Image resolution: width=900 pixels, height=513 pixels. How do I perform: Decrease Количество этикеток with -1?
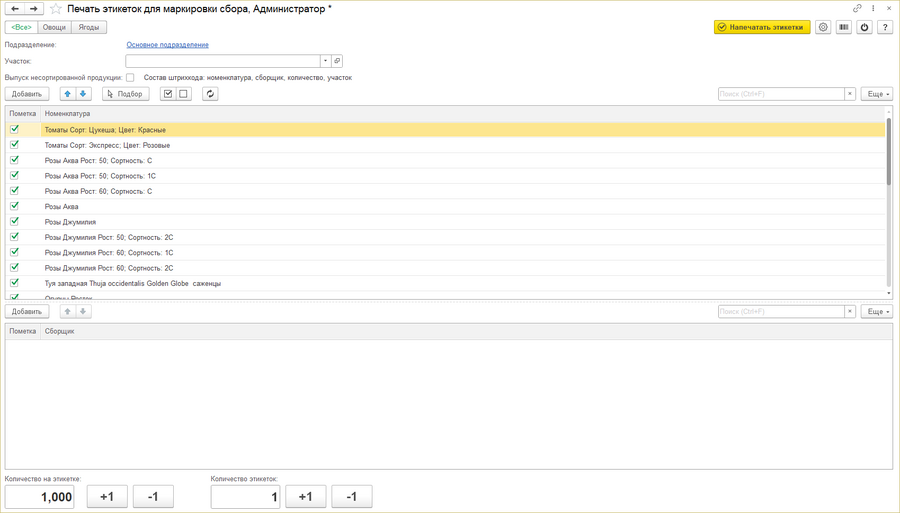point(352,496)
